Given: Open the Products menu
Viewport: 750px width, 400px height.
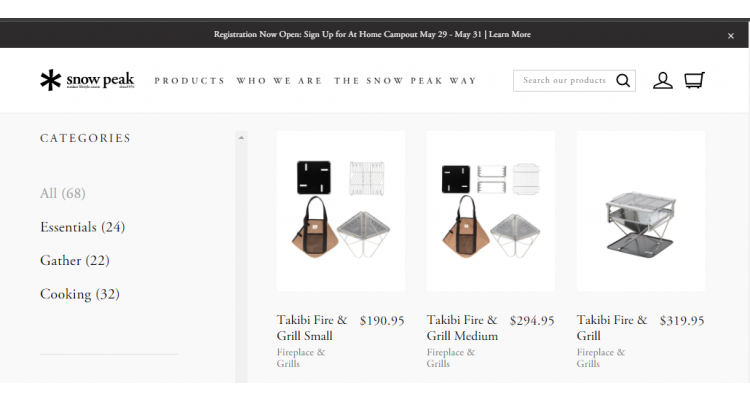Looking at the screenshot, I should pos(190,81).
